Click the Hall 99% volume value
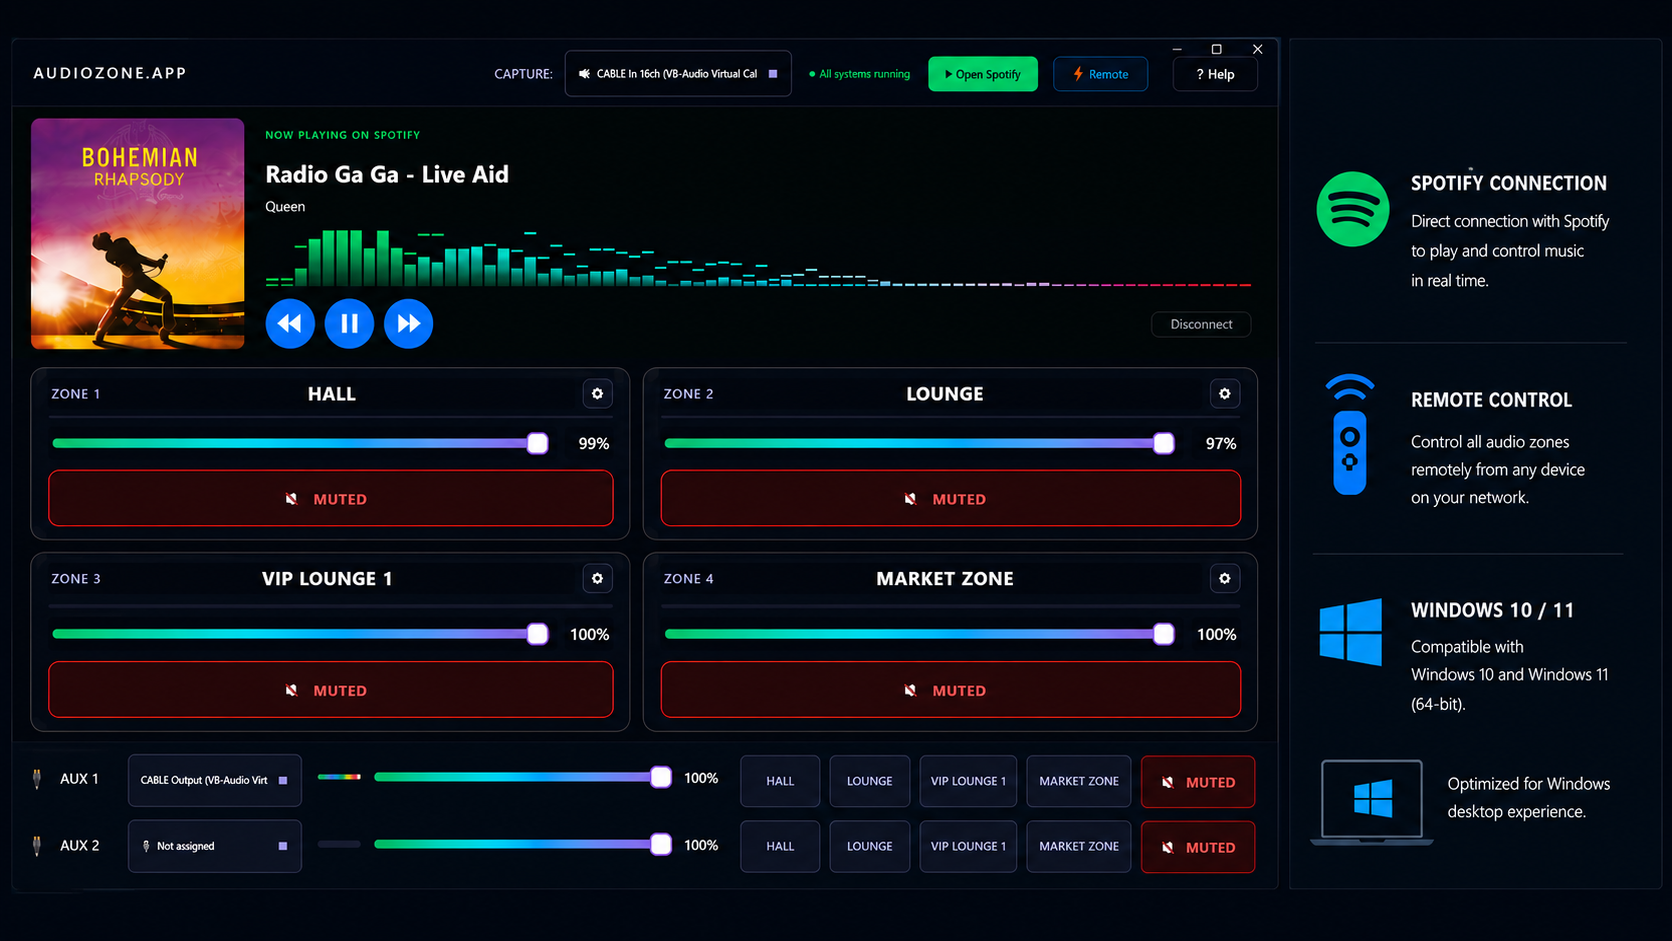The height and width of the screenshot is (941, 1672). click(593, 443)
